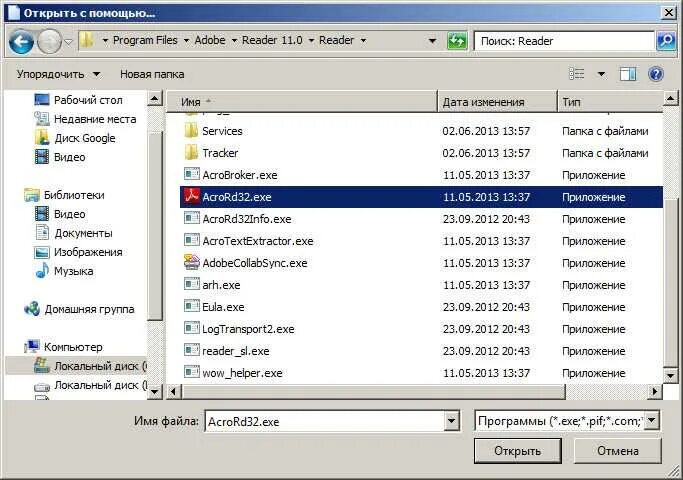Select Reader 11.0 in address path
Image resolution: width=683 pixels, height=480 pixels.
(x=272, y=40)
